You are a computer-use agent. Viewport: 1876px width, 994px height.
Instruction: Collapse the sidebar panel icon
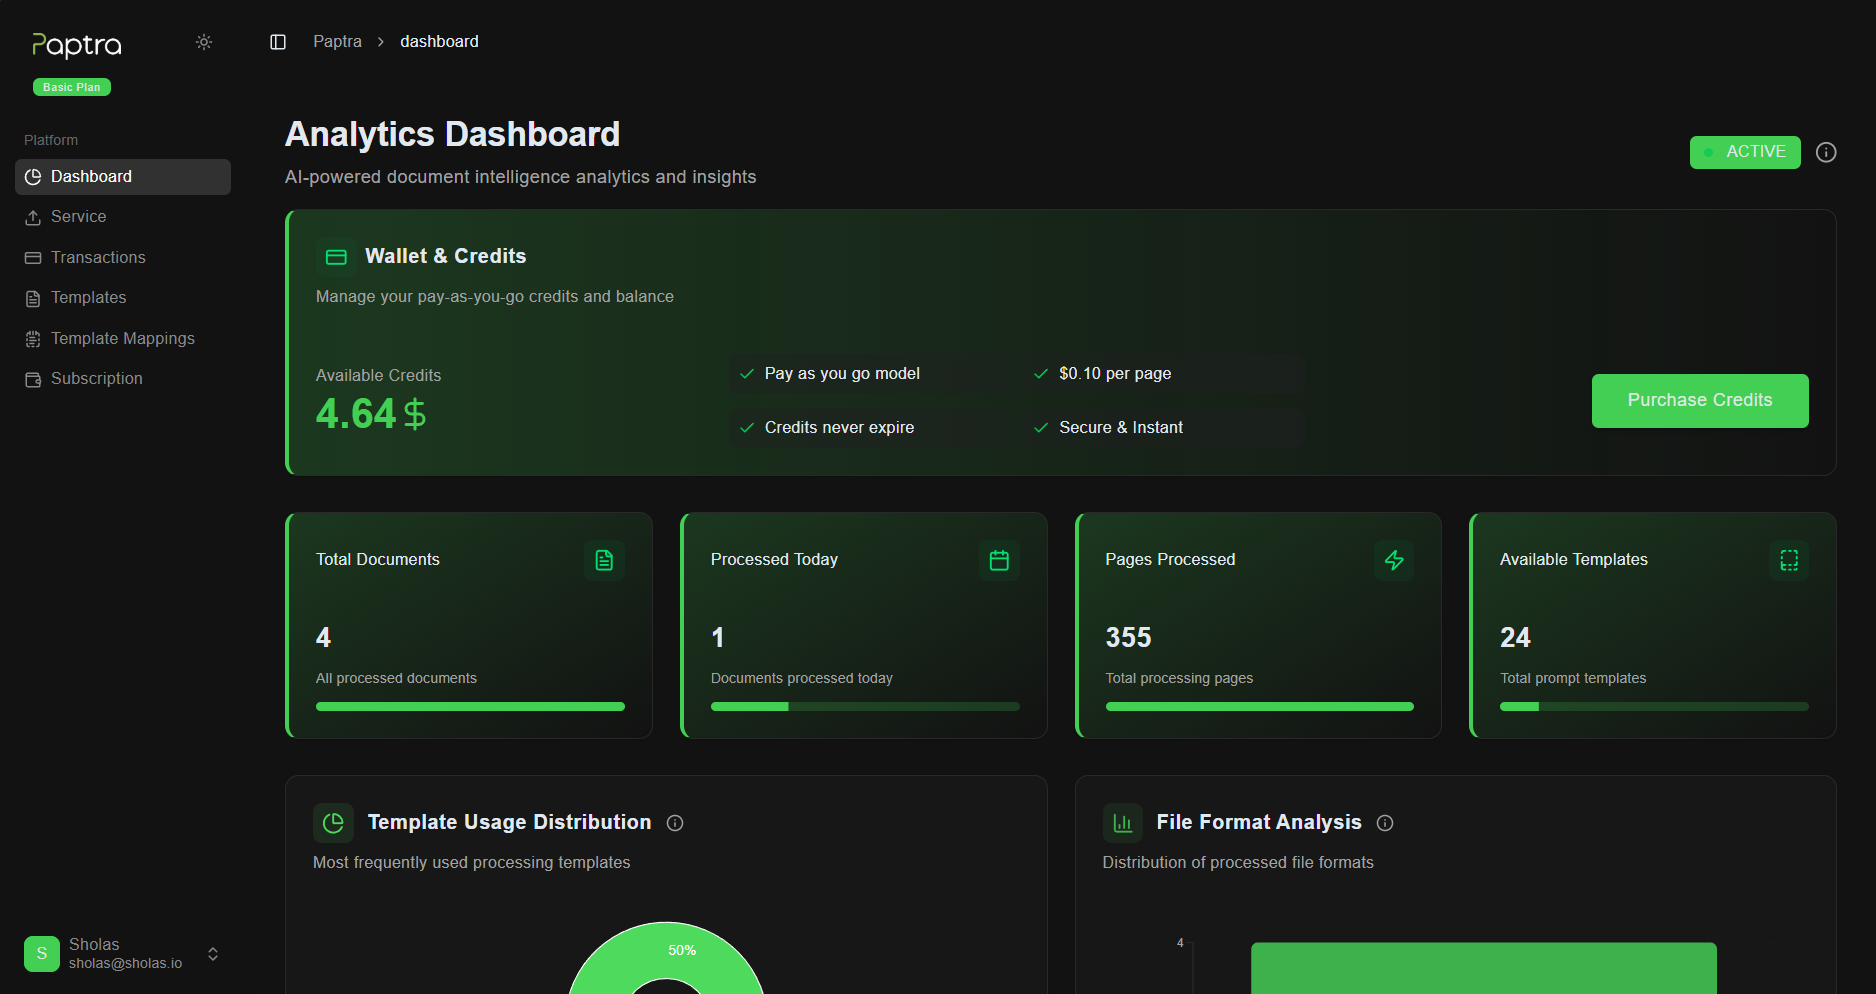coord(278,42)
